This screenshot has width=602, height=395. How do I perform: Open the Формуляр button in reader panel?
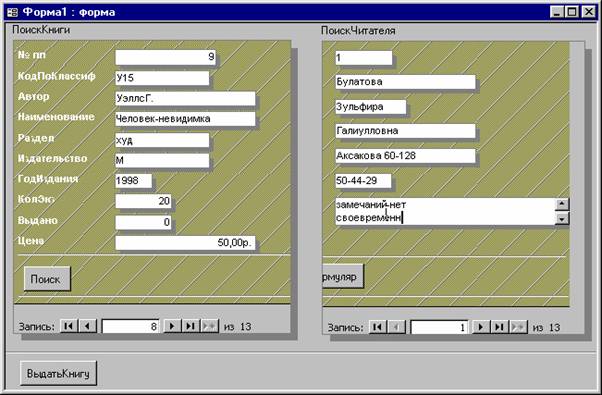tap(342, 276)
